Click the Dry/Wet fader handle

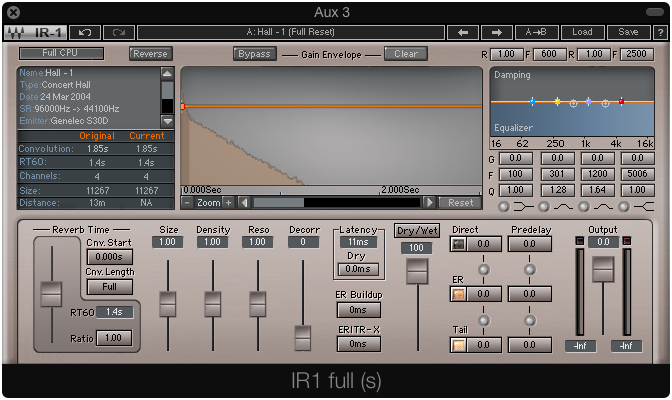click(x=417, y=271)
